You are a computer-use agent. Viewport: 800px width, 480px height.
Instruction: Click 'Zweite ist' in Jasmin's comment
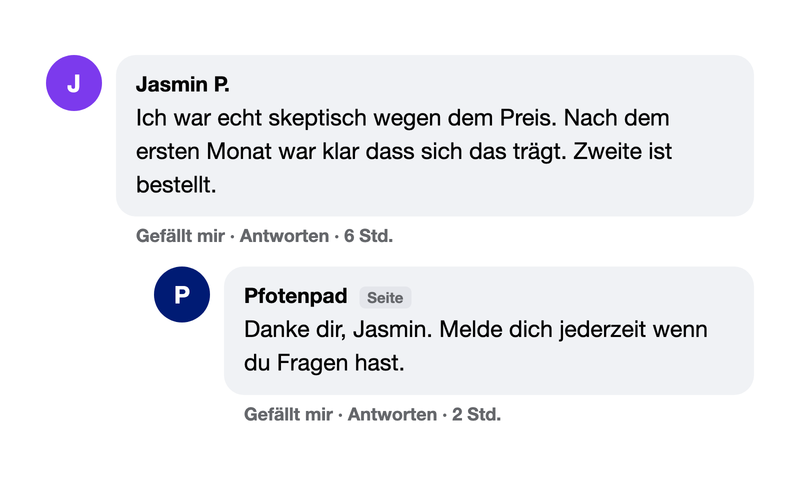coord(622,151)
